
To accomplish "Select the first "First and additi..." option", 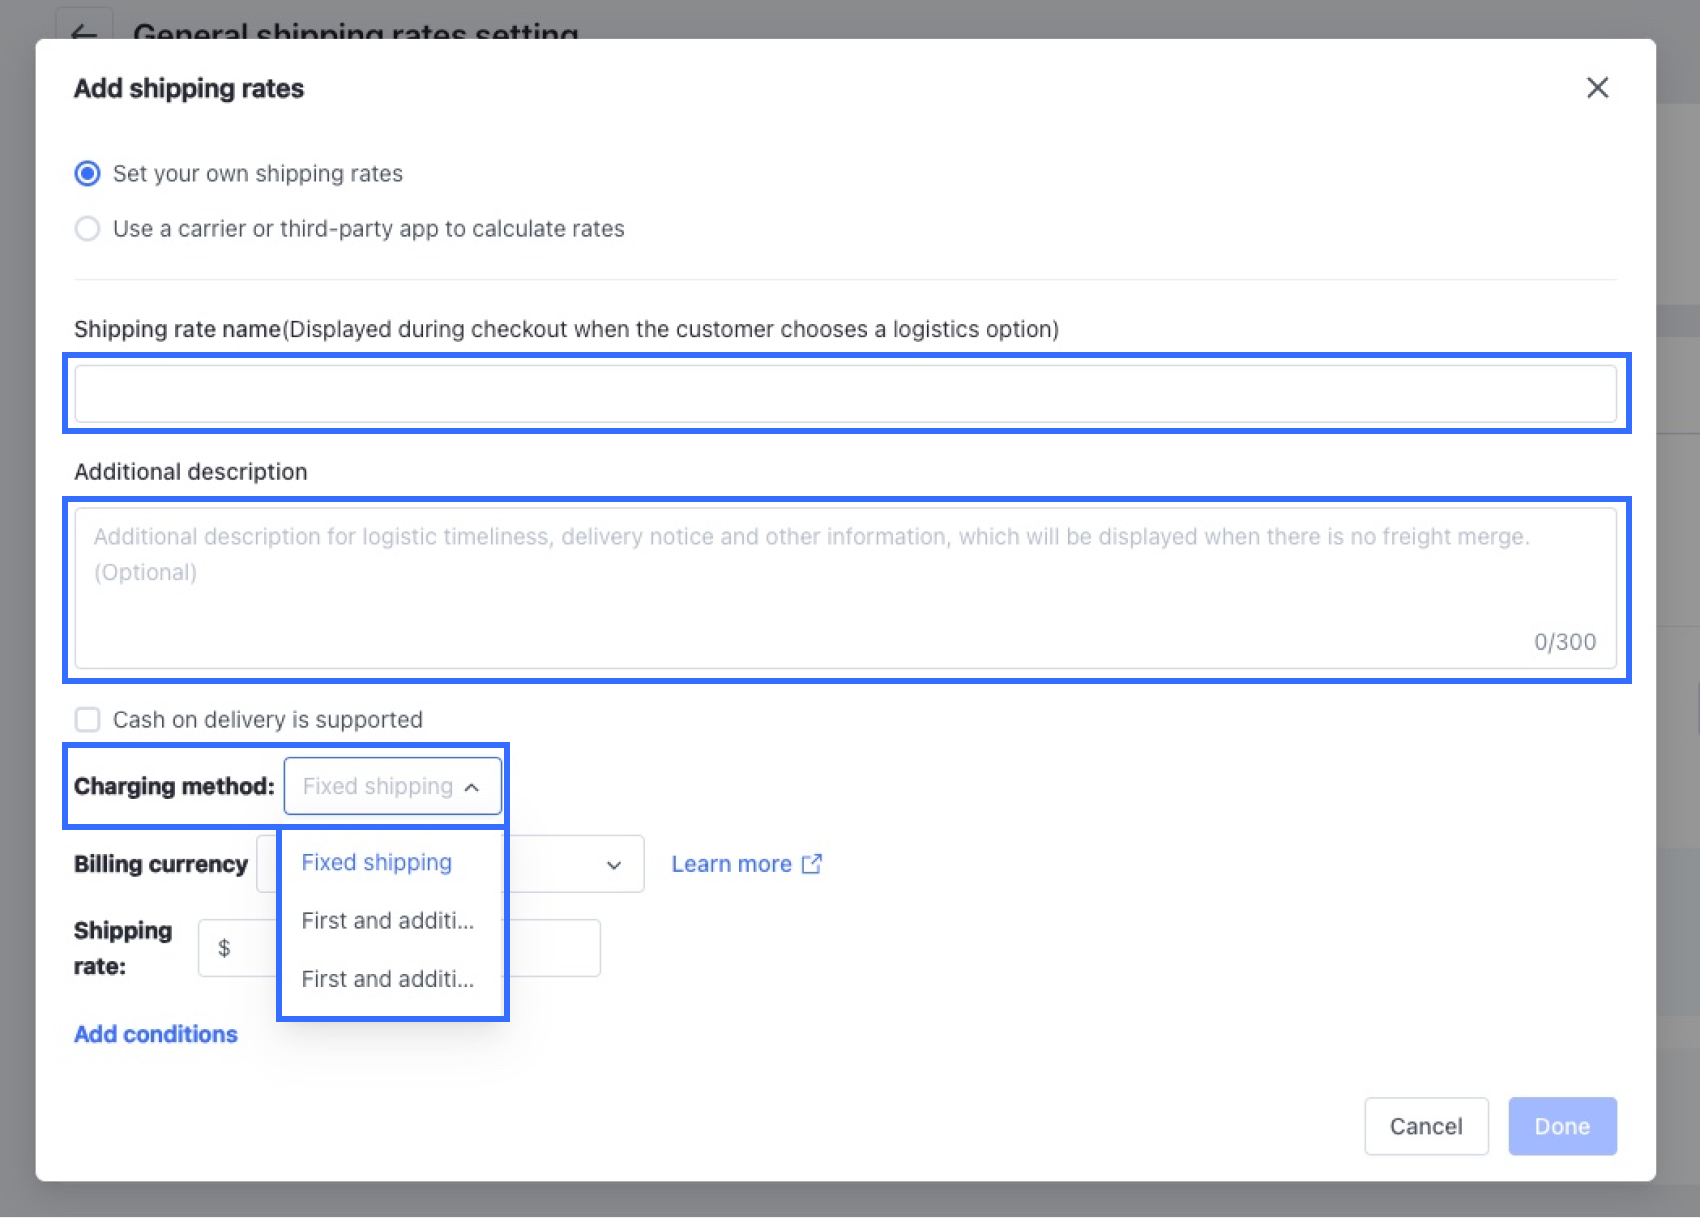I will 387,920.
